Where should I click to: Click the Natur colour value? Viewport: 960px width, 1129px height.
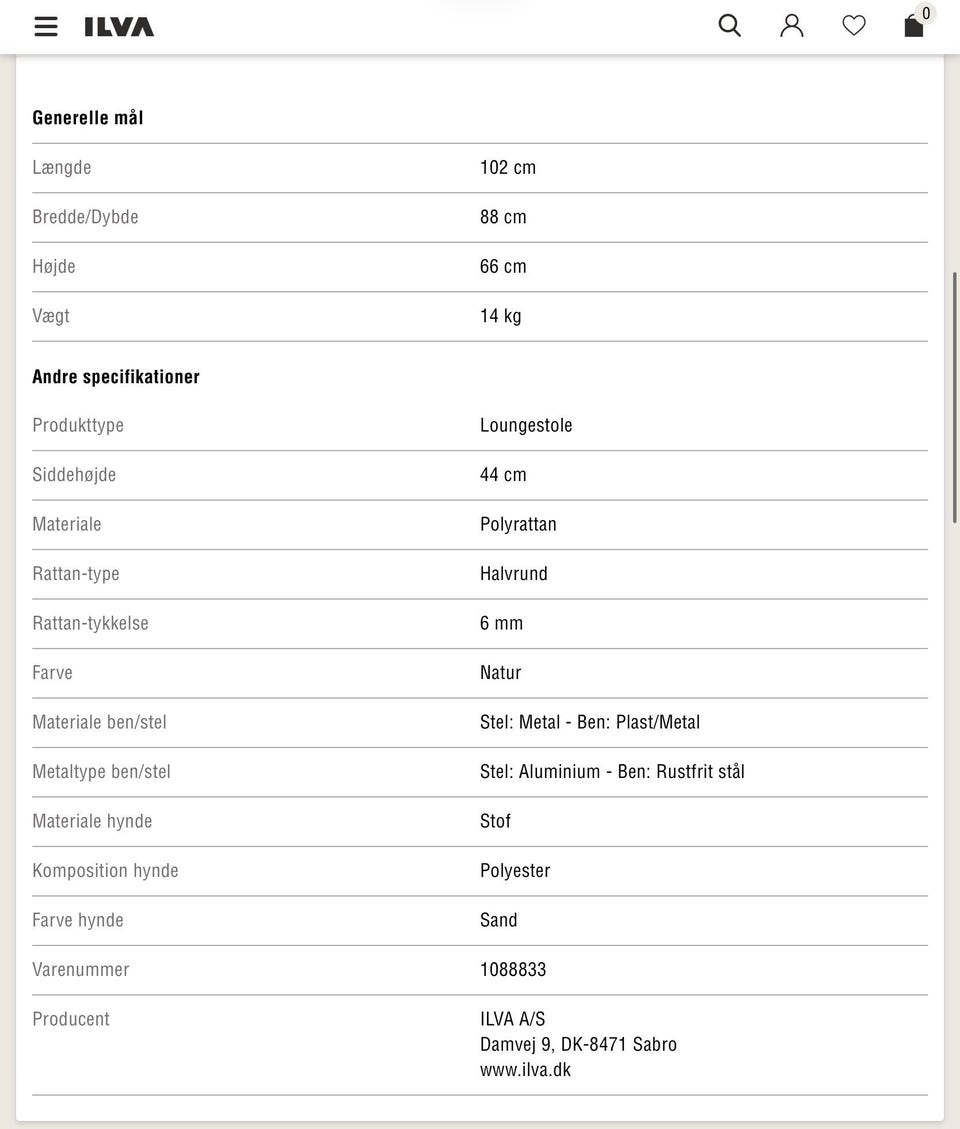501,673
